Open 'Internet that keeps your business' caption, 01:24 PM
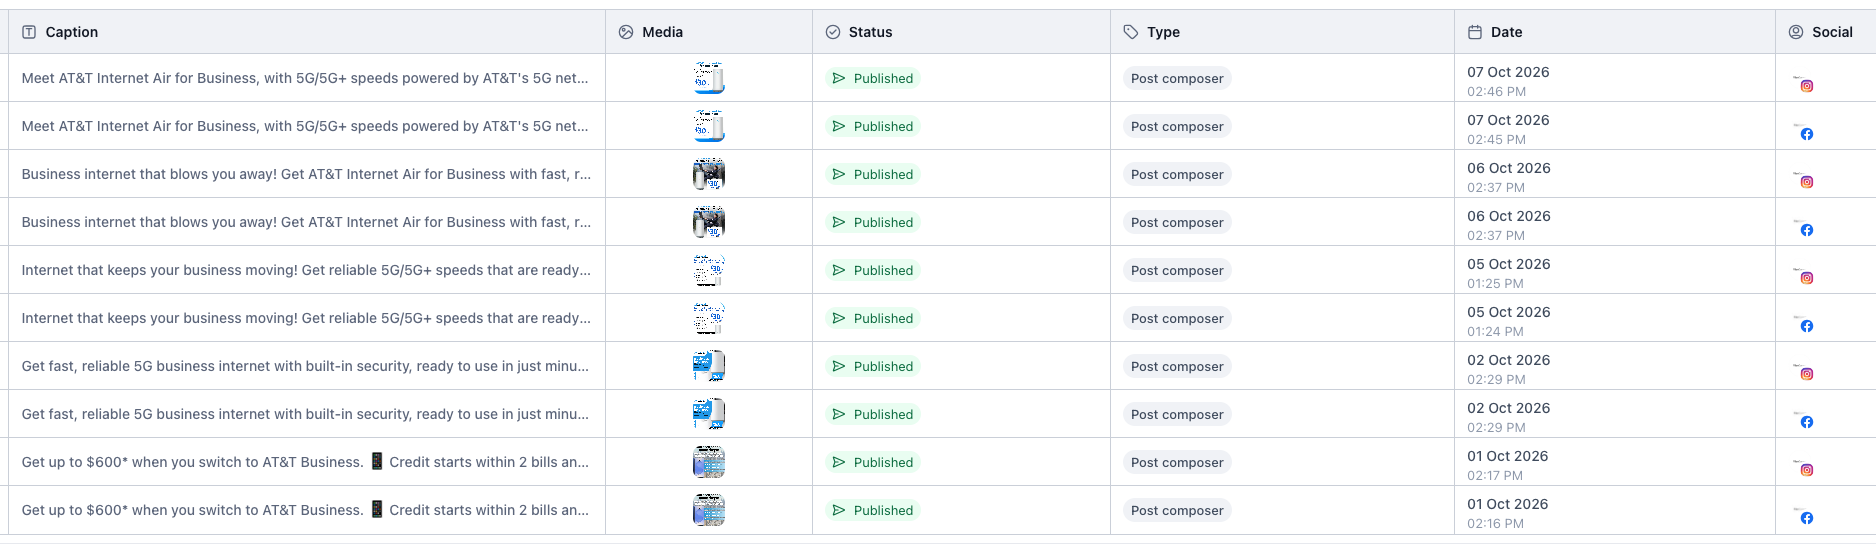 pos(306,318)
